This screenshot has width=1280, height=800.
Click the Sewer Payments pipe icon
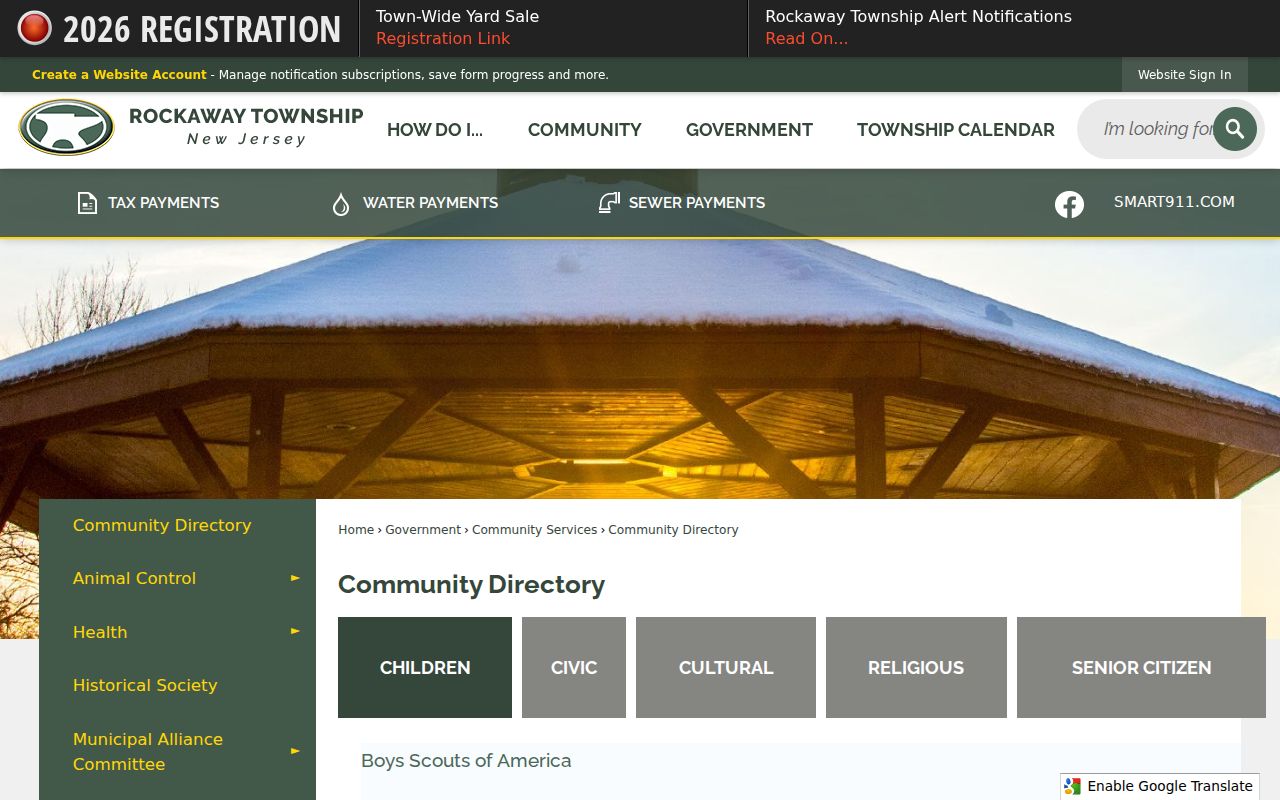[609, 202]
